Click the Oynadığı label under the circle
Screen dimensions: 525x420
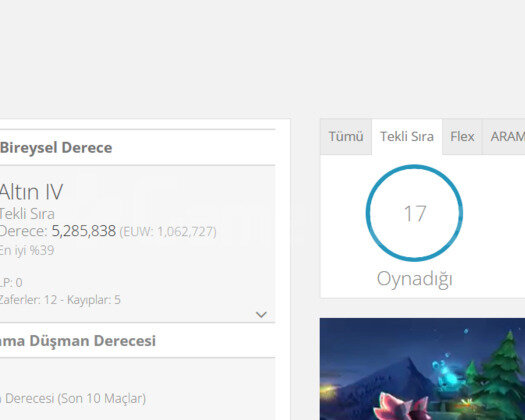click(x=415, y=279)
